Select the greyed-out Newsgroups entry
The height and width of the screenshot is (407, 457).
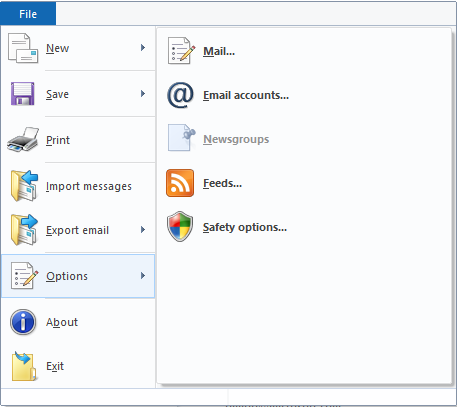coord(236,139)
